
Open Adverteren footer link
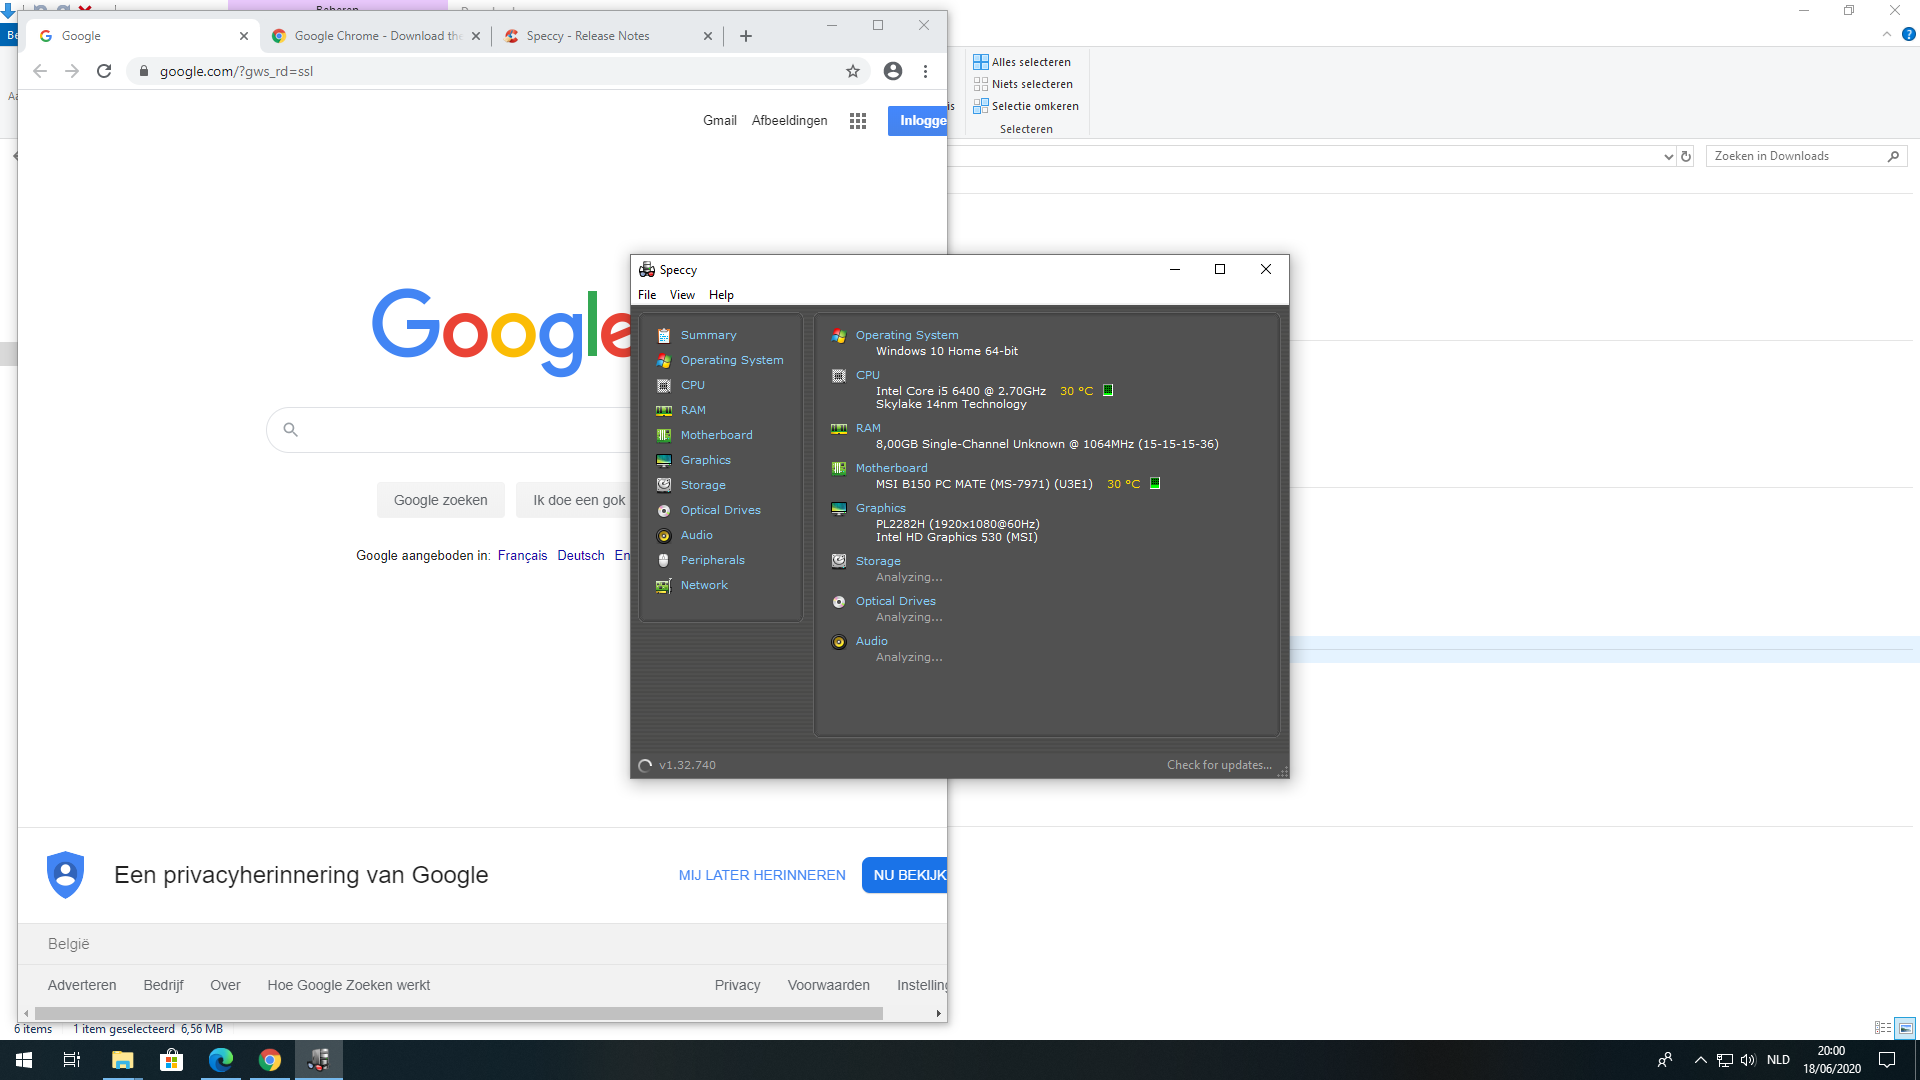tap(82, 985)
